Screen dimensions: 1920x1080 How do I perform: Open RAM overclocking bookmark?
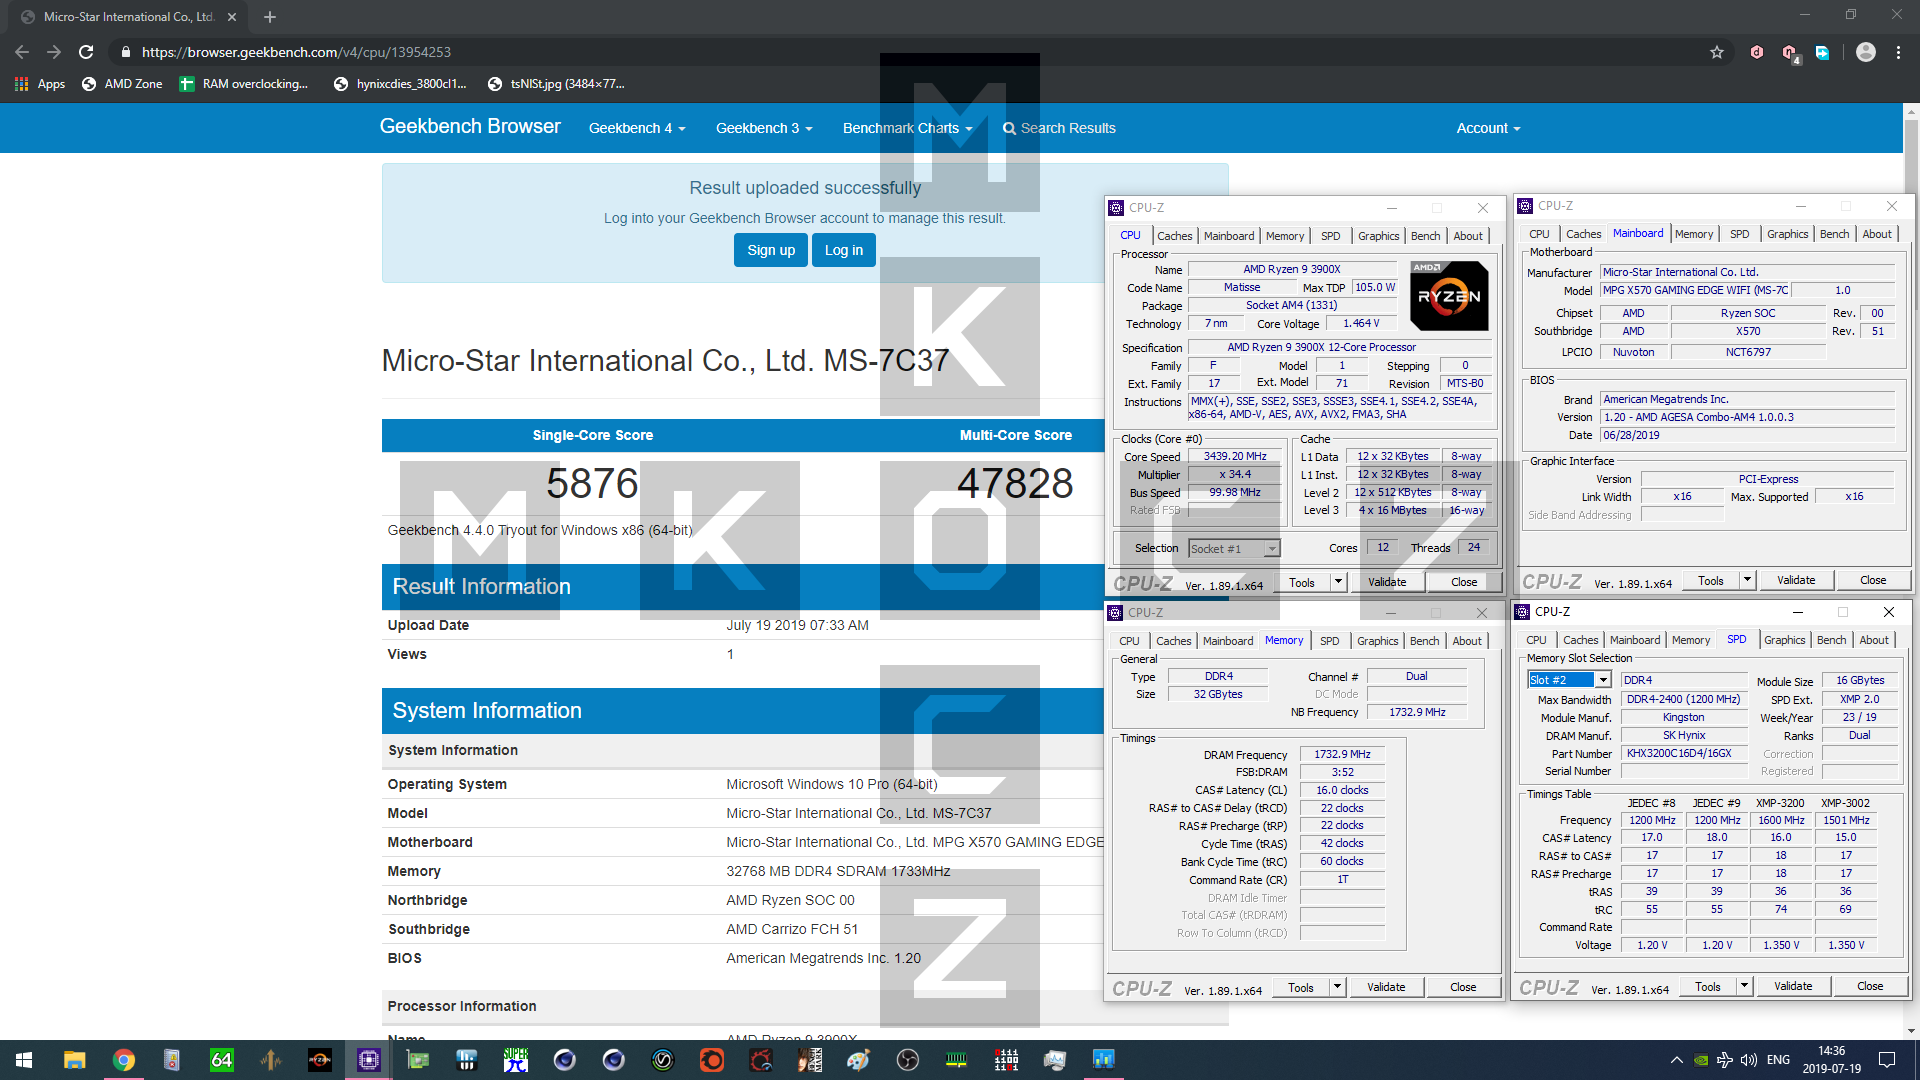pyautogui.click(x=244, y=84)
